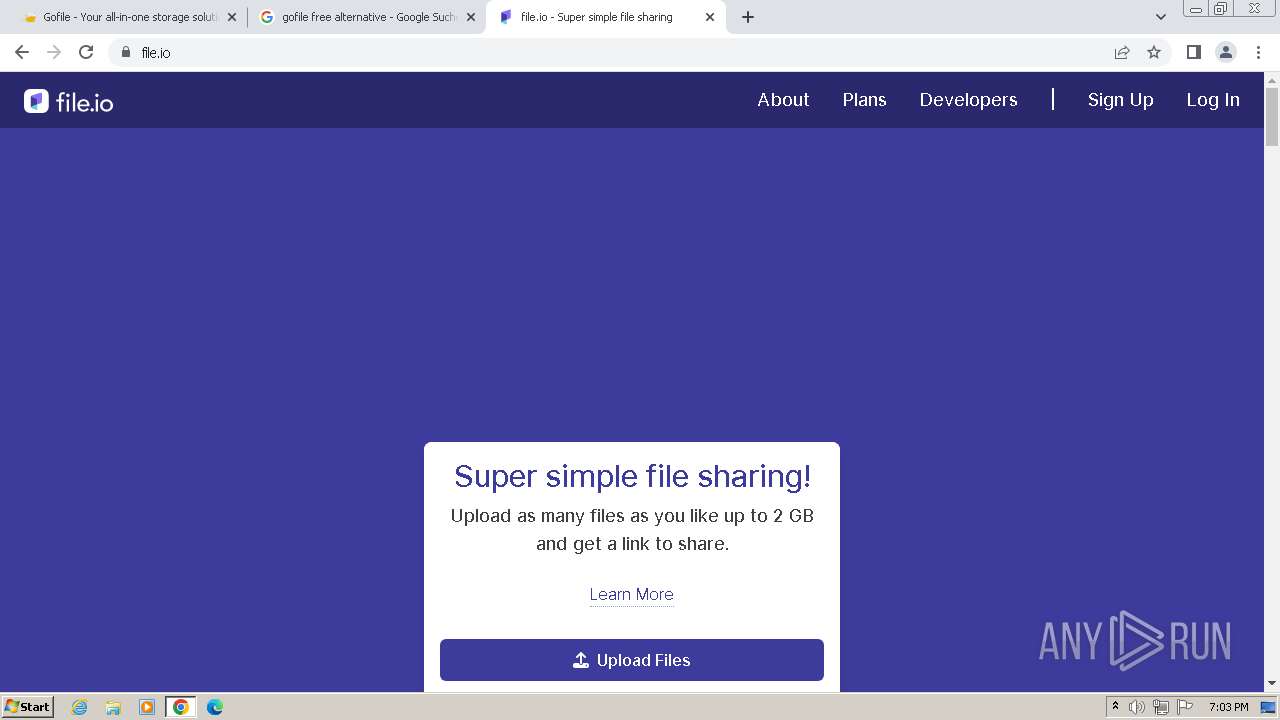Close the file.io tab
Image resolution: width=1280 pixels, height=720 pixels.
tap(710, 17)
